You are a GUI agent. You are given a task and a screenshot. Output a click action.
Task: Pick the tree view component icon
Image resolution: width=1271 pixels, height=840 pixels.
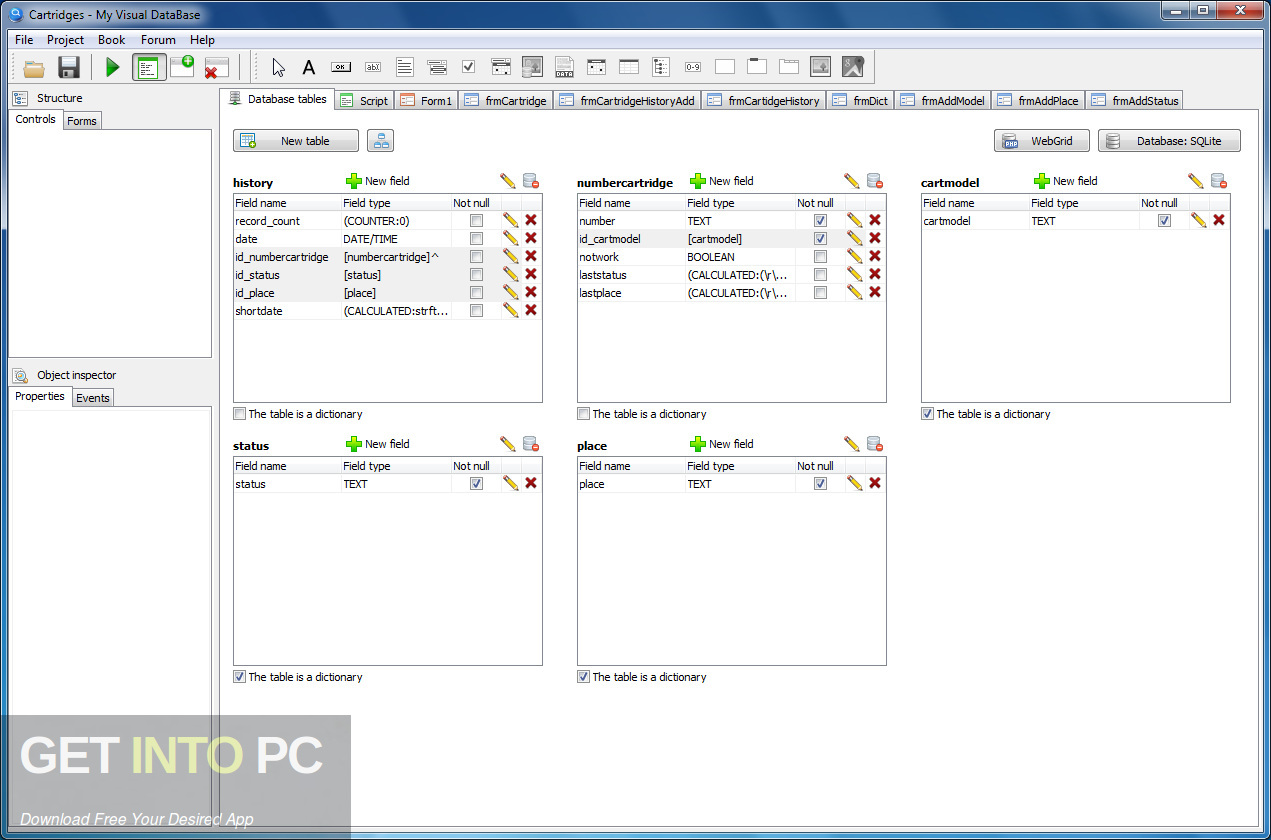coord(661,67)
